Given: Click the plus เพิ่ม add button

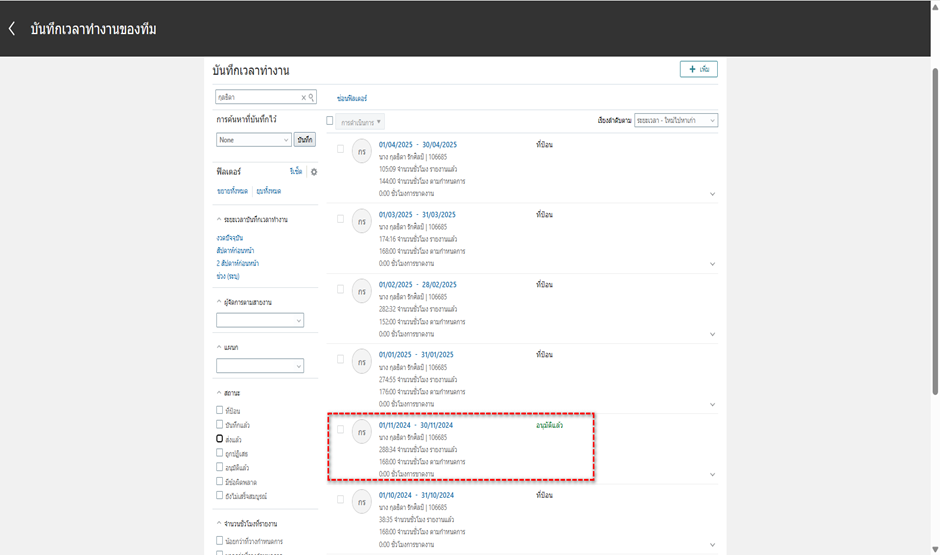Looking at the screenshot, I should coord(698,69).
